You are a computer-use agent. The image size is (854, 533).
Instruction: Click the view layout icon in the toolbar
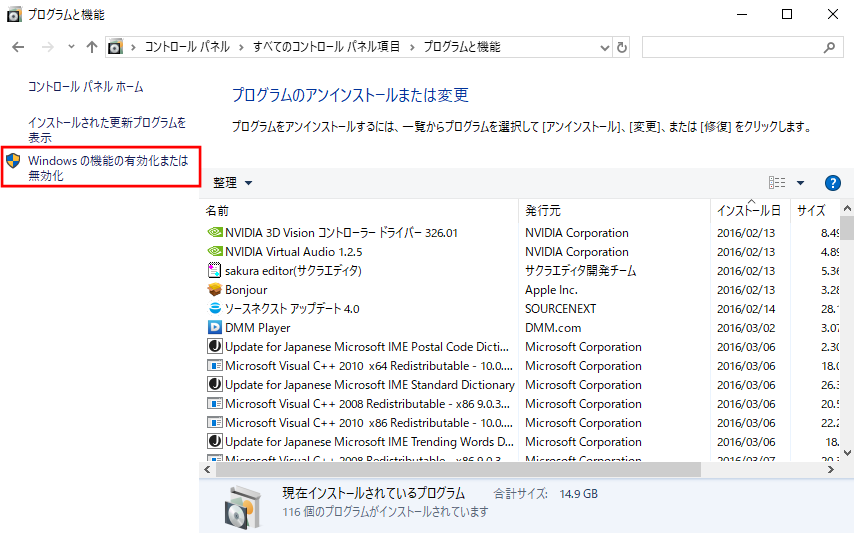pos(777,183)
